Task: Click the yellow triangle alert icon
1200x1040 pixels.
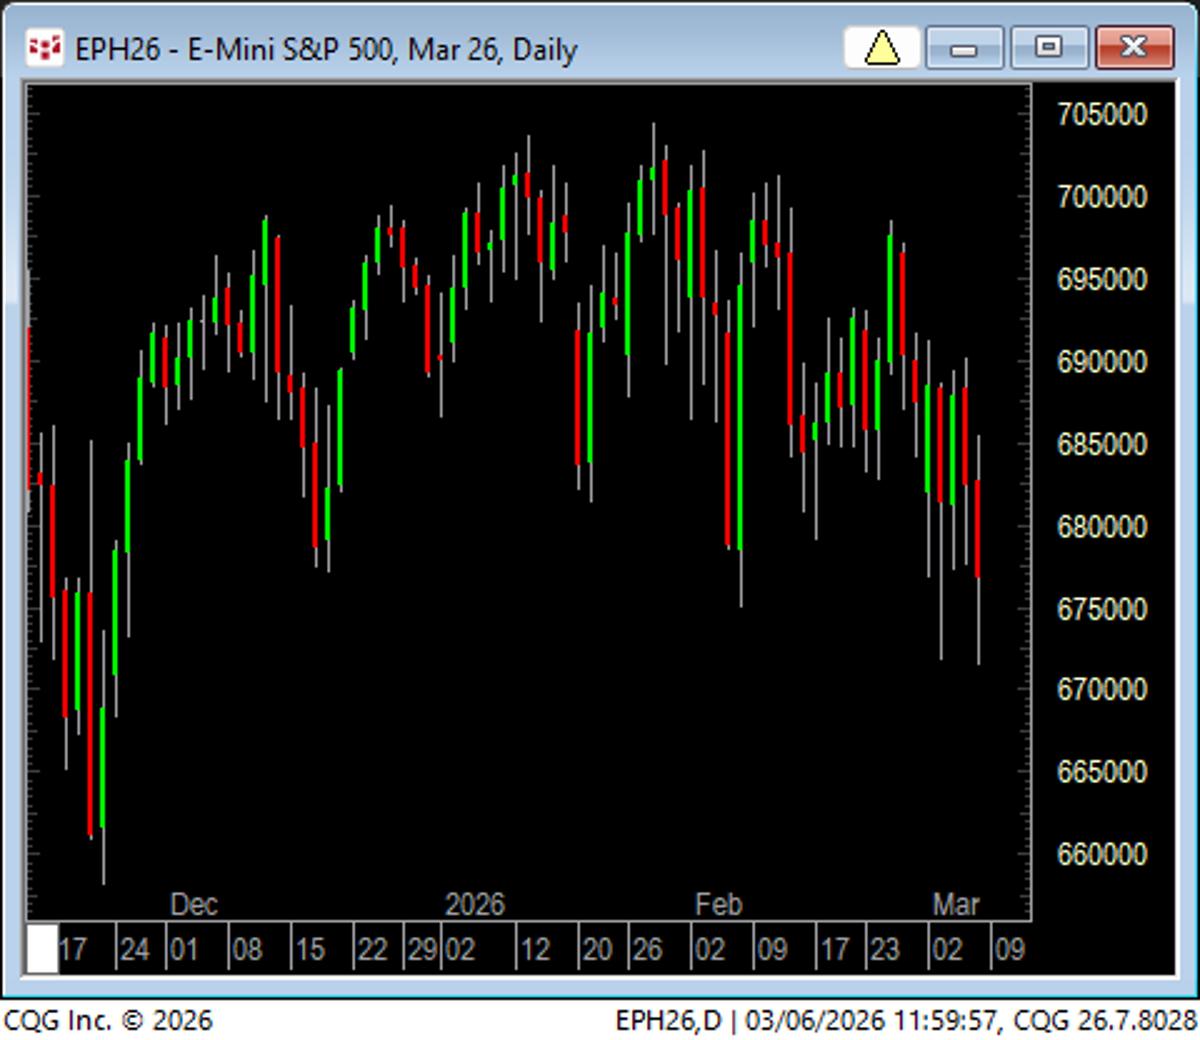Action: click(880, 47)
